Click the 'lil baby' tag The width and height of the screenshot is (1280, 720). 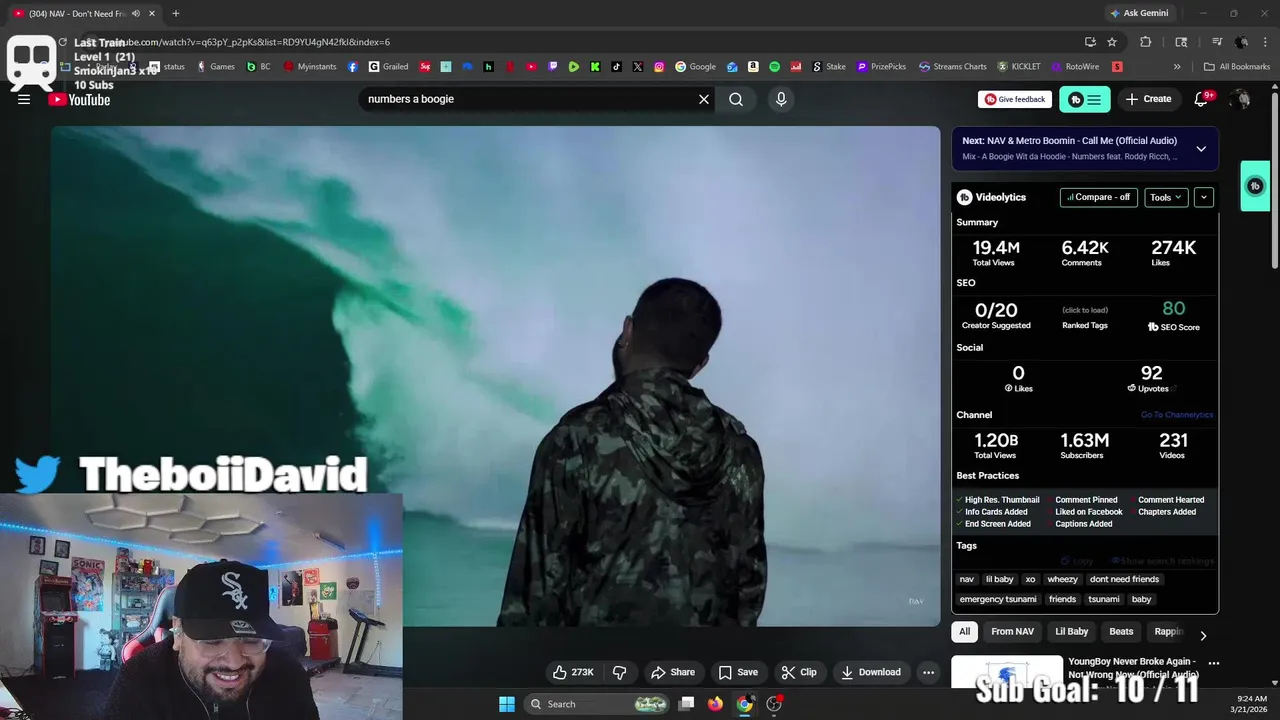(999, 579)
